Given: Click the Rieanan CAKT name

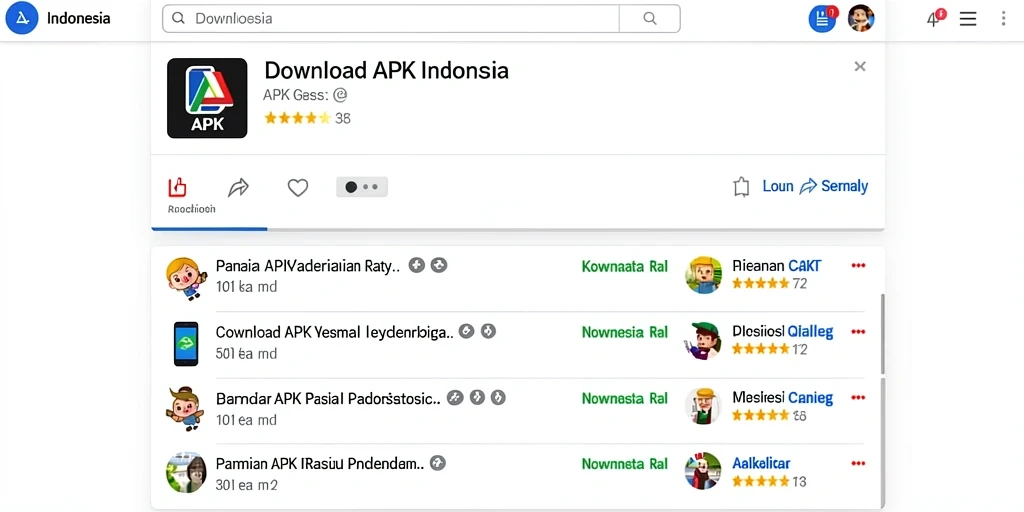Looking at the screenshot, I should point(776,265).
